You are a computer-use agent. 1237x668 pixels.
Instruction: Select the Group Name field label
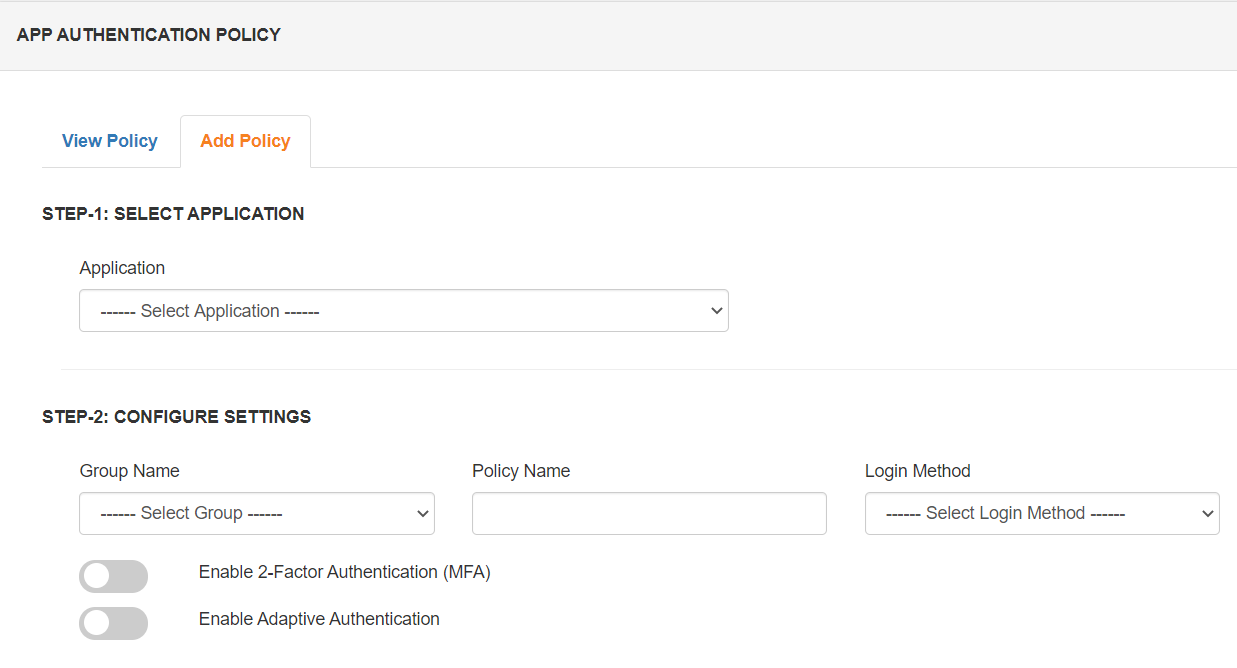129,470
